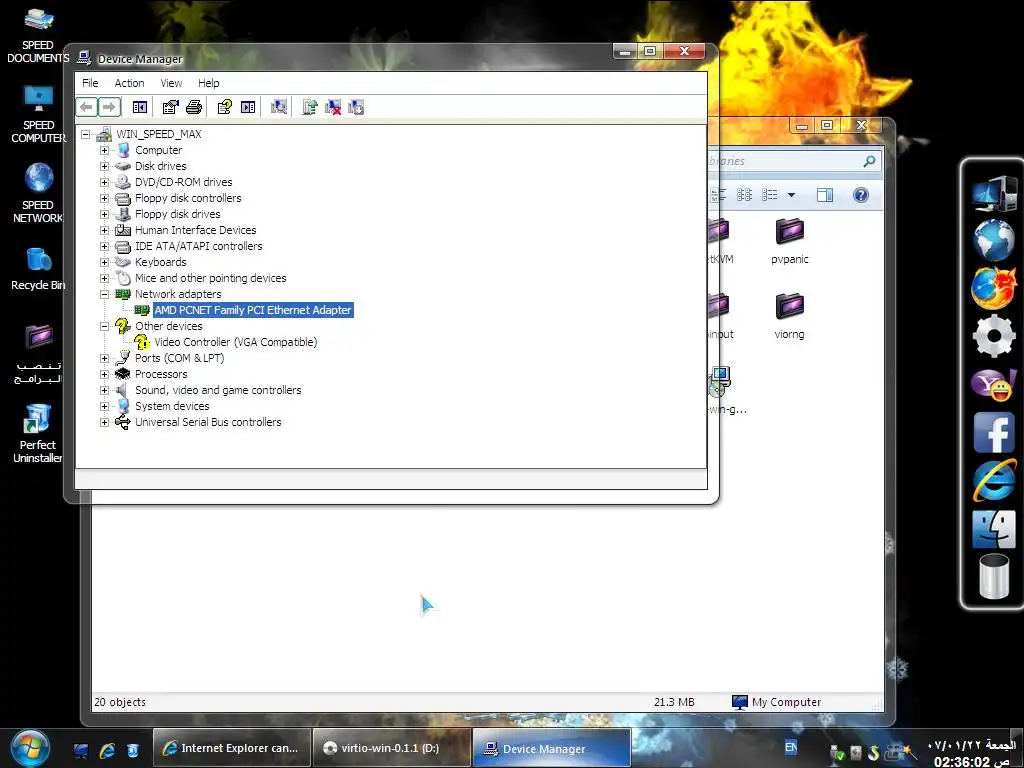The width and height of the screenshot is (1024, 768).
Task: Click the Finder face icon in dock
Action: [x=993, y=528]
